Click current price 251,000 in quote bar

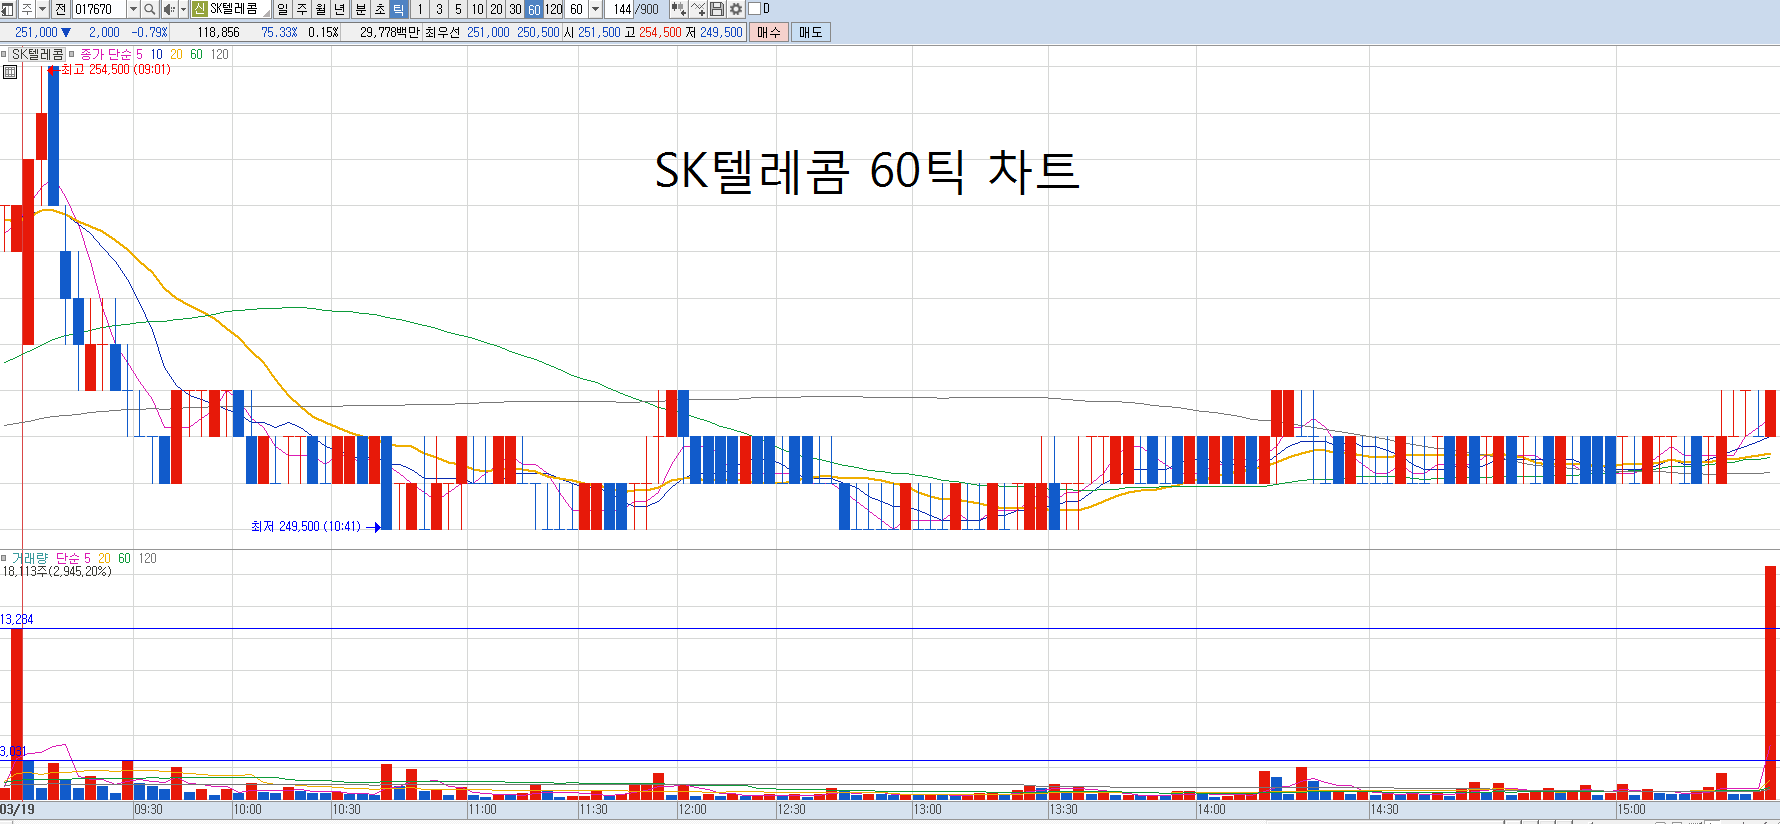pyautogui.click(x=36, y=32)
